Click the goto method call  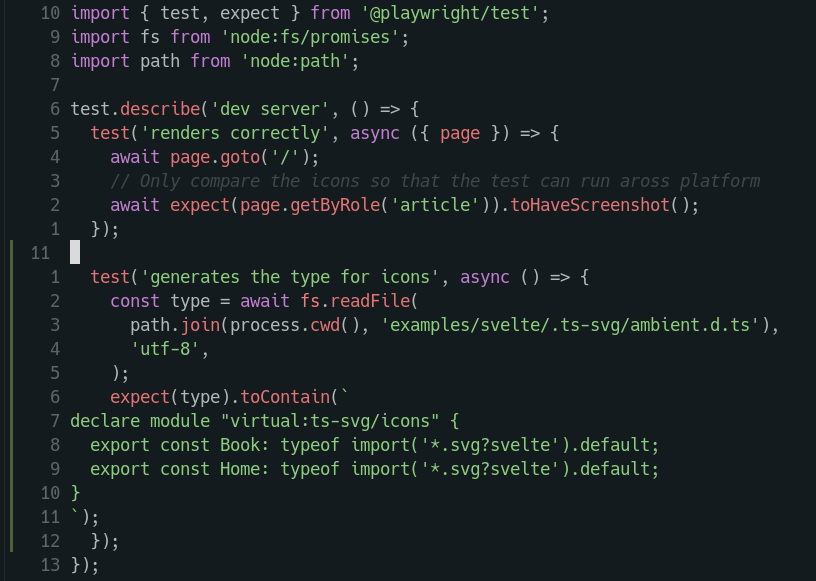tap(240, 157)
